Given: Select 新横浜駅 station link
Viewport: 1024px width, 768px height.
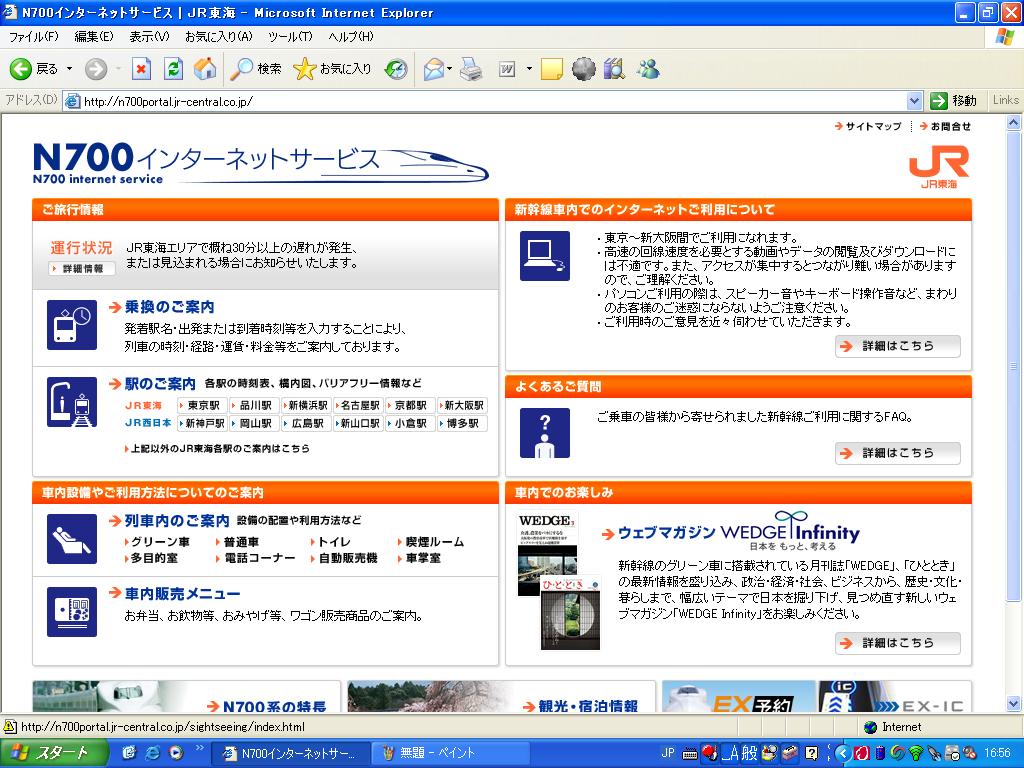Looking at the screenshot, I should [307, 406].
